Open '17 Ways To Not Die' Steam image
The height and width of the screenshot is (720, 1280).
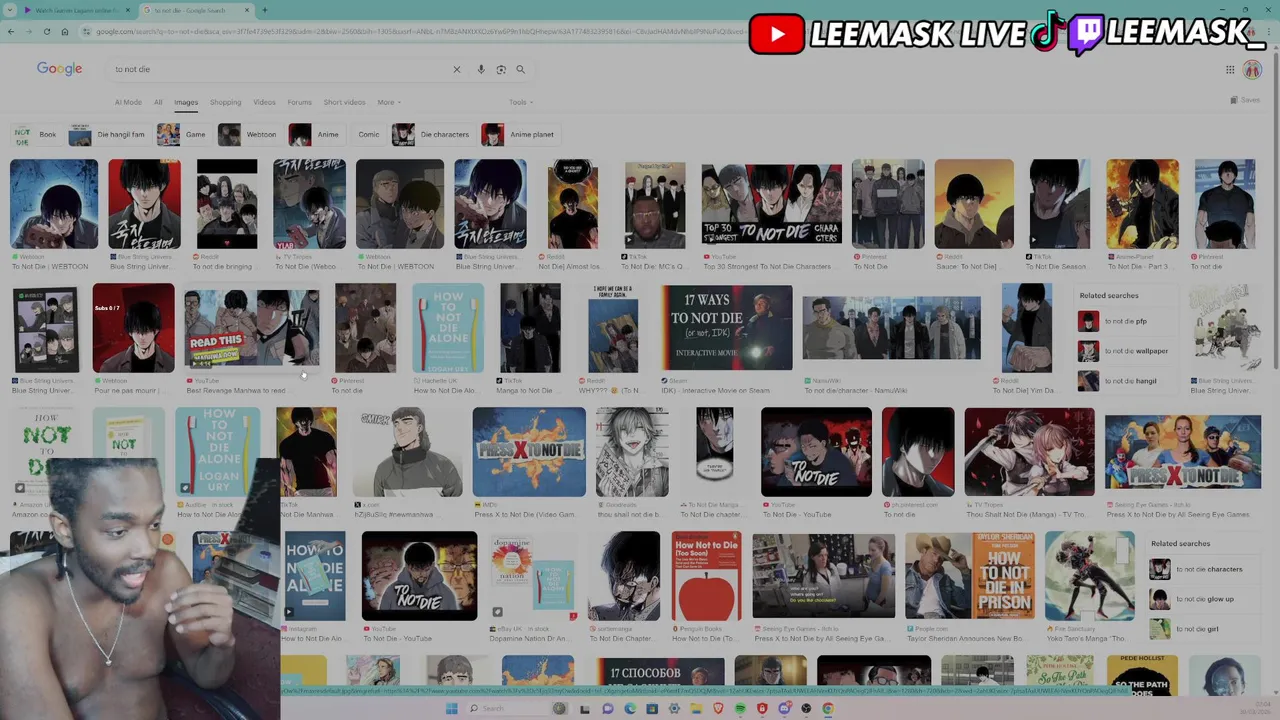(726, 328)
